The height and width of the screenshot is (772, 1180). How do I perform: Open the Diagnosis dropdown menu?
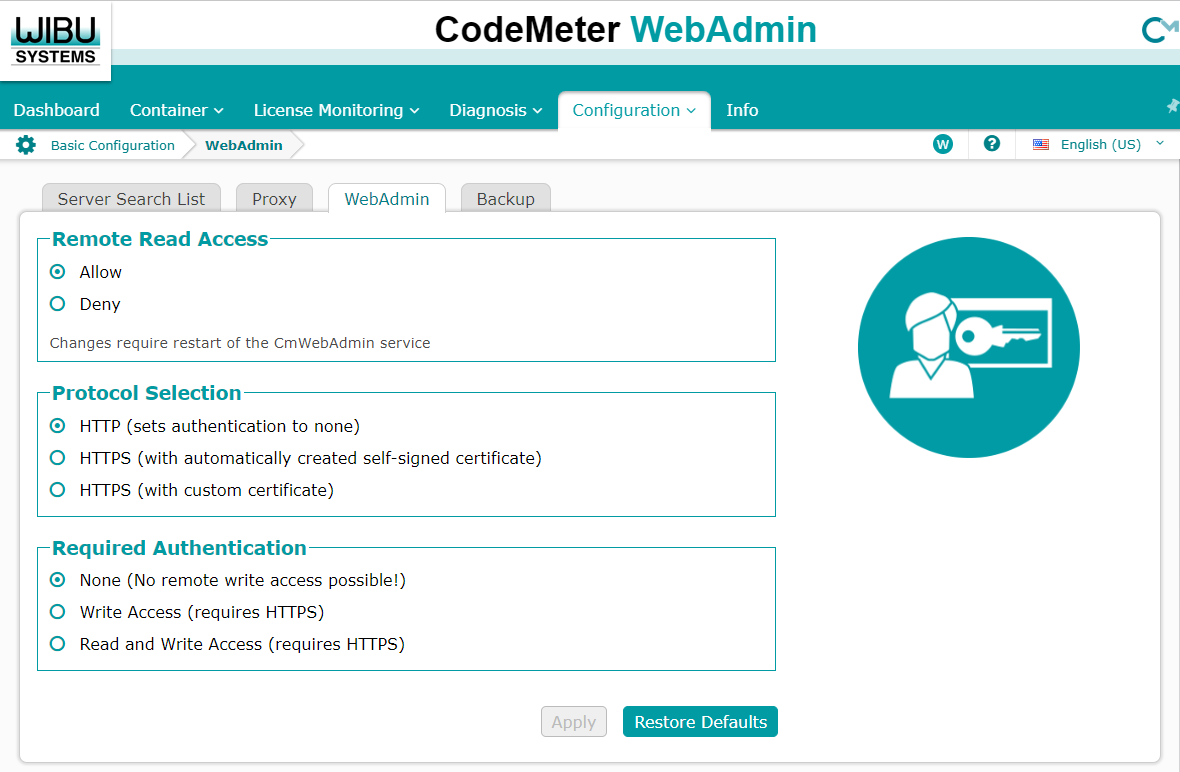tap(495, 110)
